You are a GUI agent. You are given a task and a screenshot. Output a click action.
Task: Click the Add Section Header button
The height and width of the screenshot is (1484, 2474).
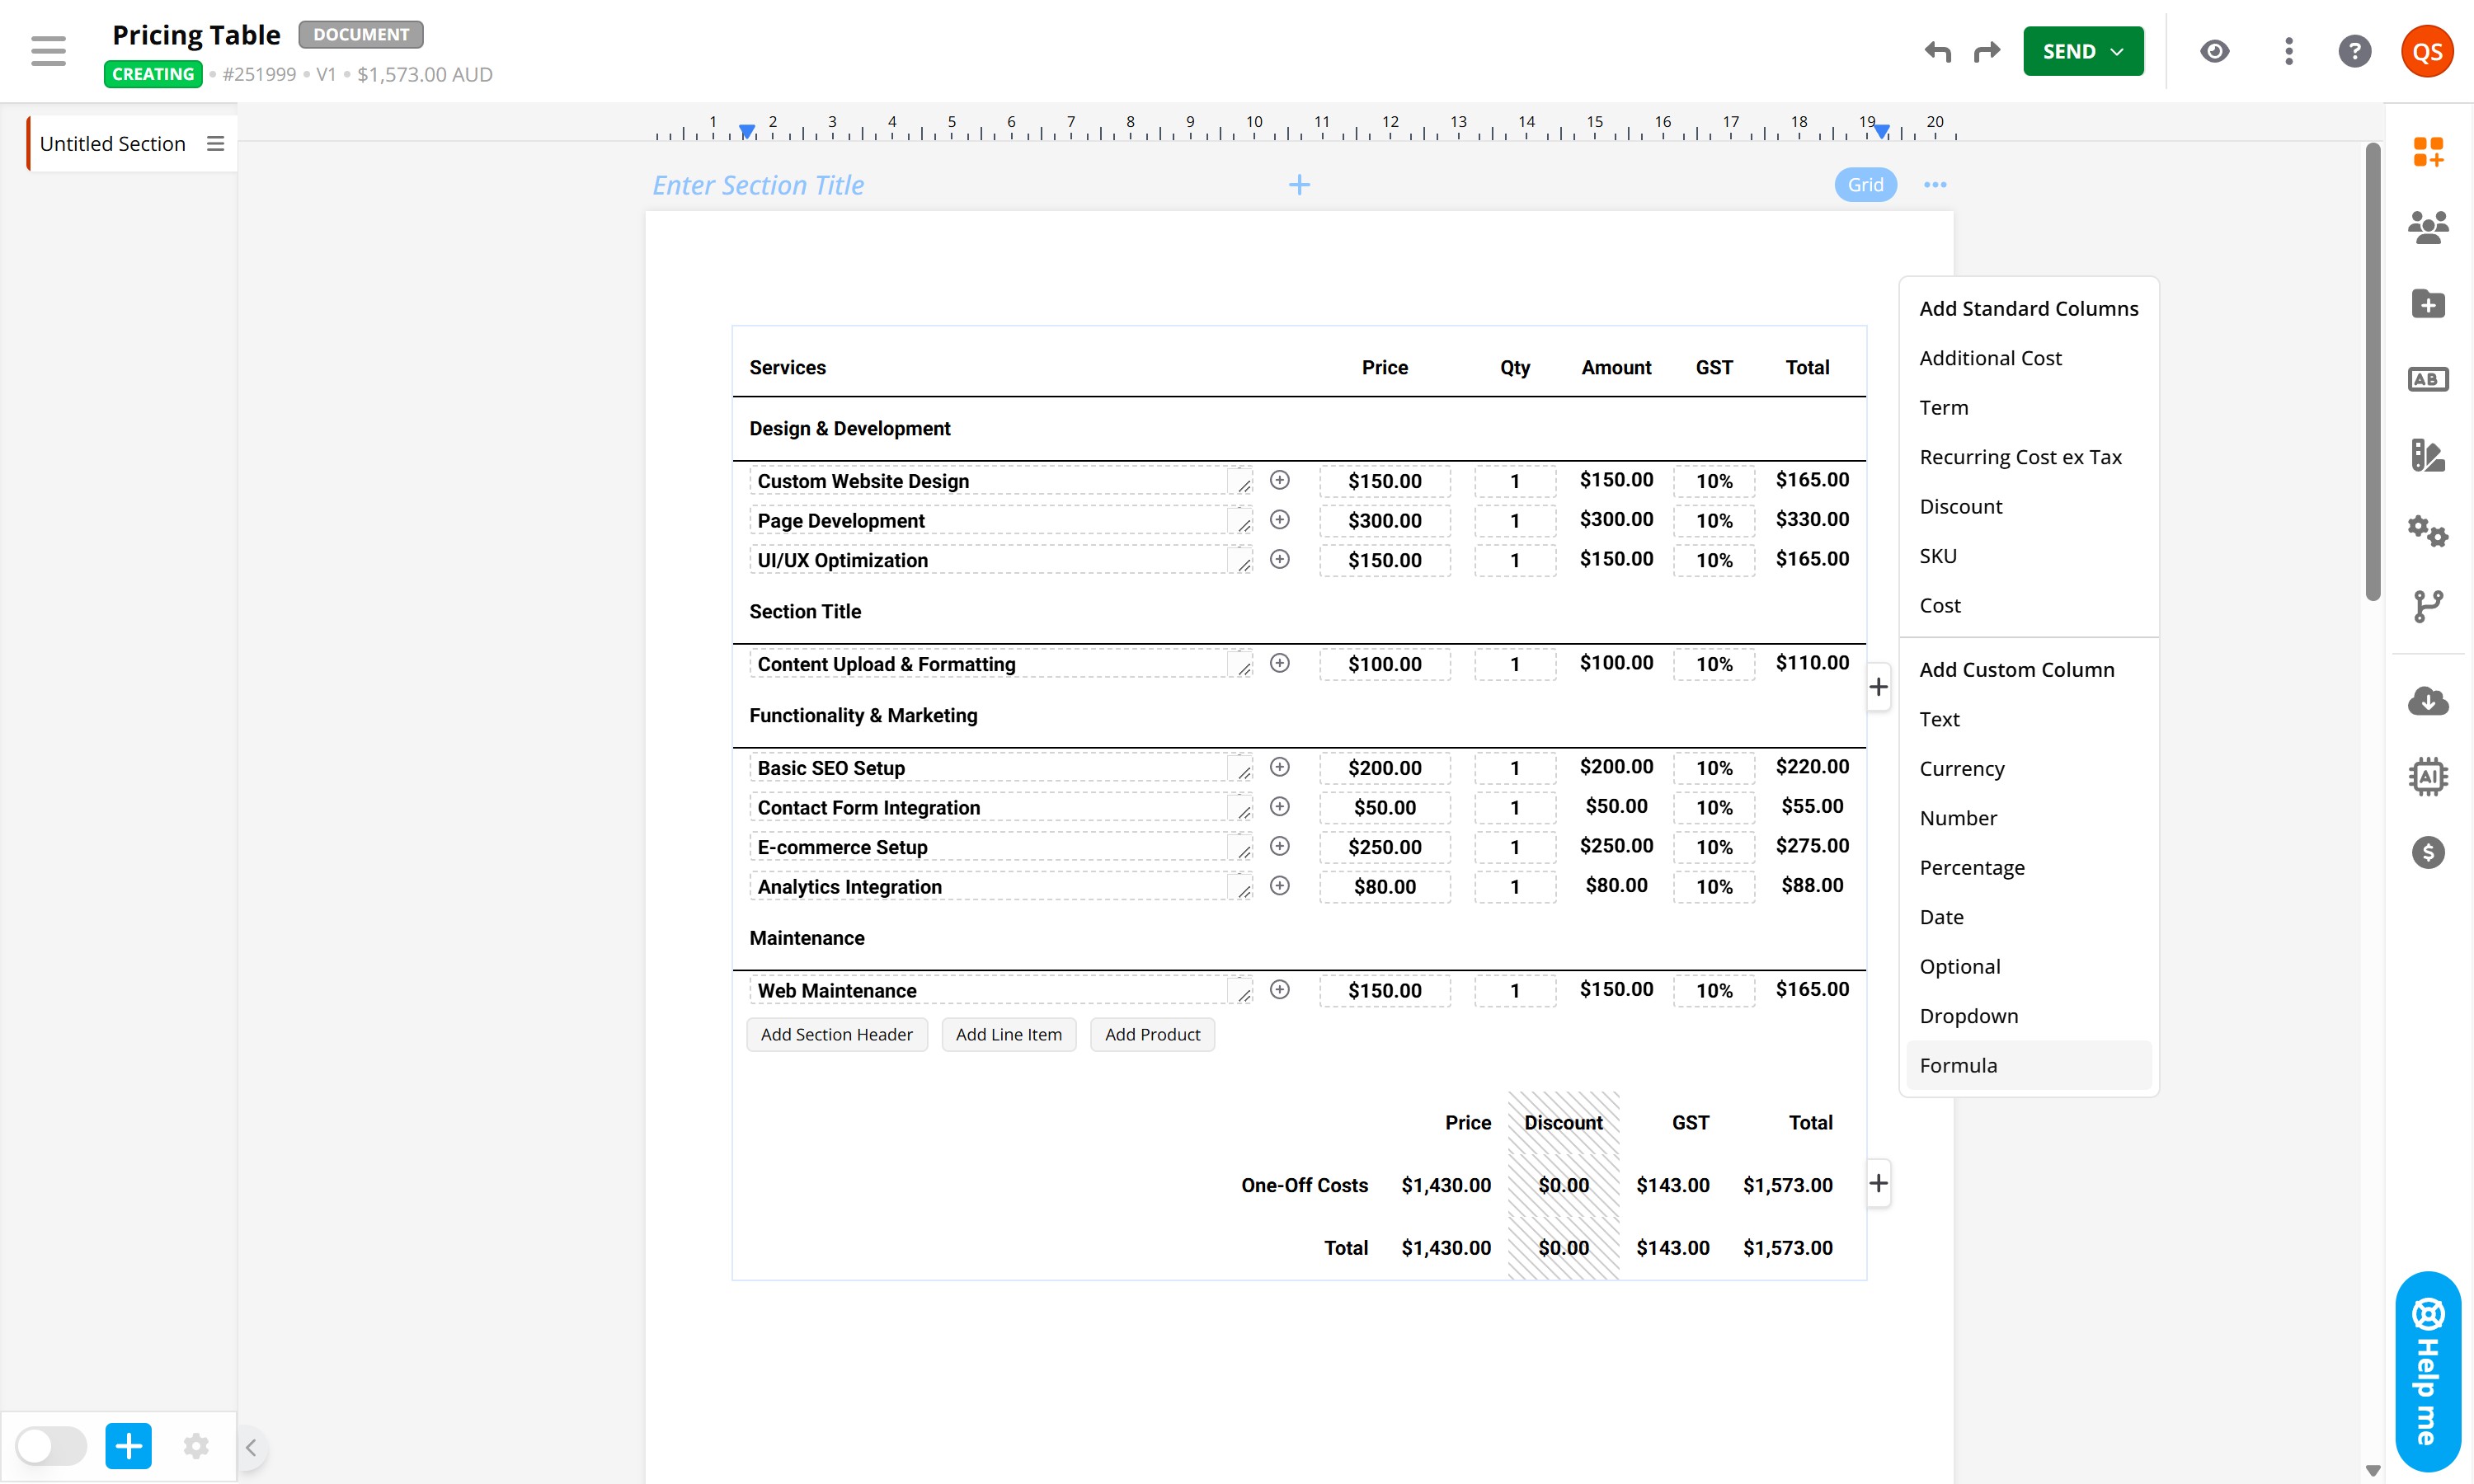836,1034
